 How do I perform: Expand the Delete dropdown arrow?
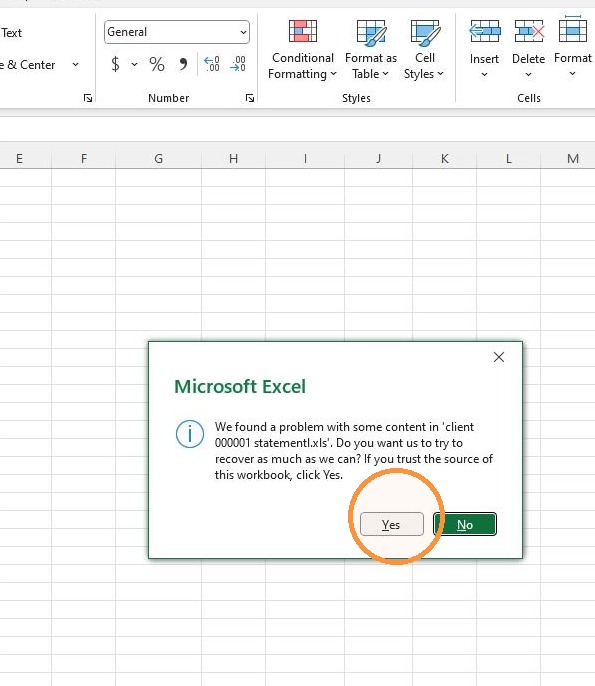pos(528,74)
